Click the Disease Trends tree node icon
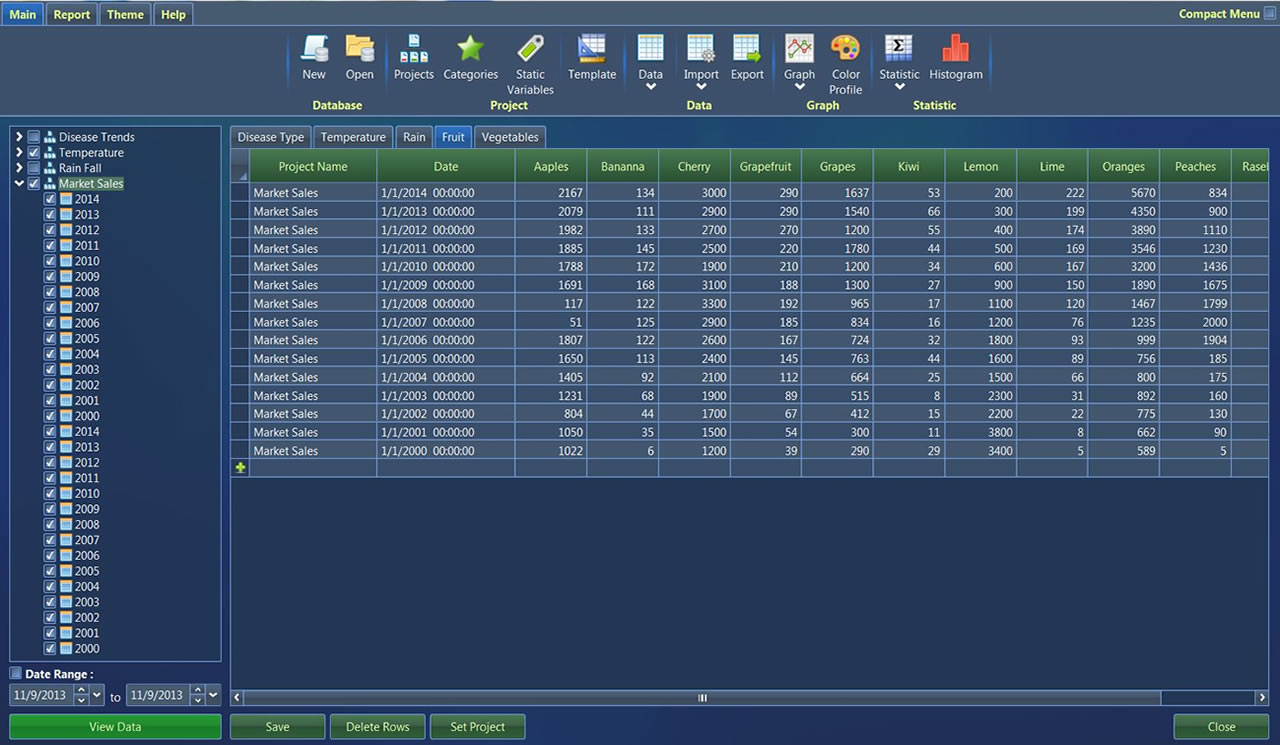Viewport: 1280px width, 745px height. tap(50, 137)
